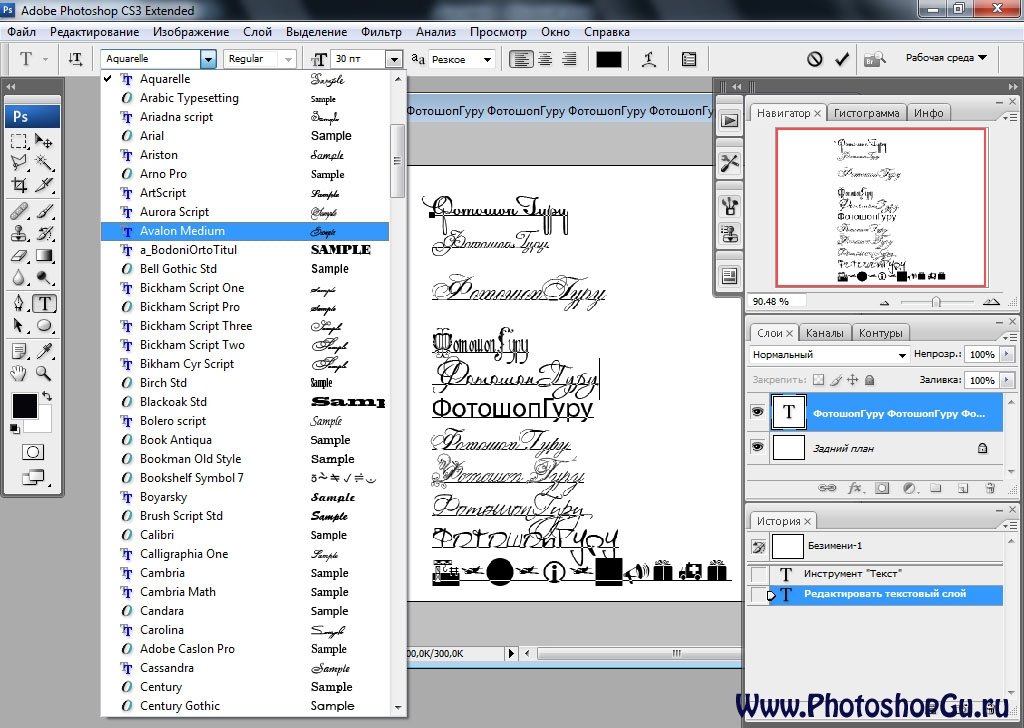
Task: Swap foreground and background colors
Action: click(47, 395)
